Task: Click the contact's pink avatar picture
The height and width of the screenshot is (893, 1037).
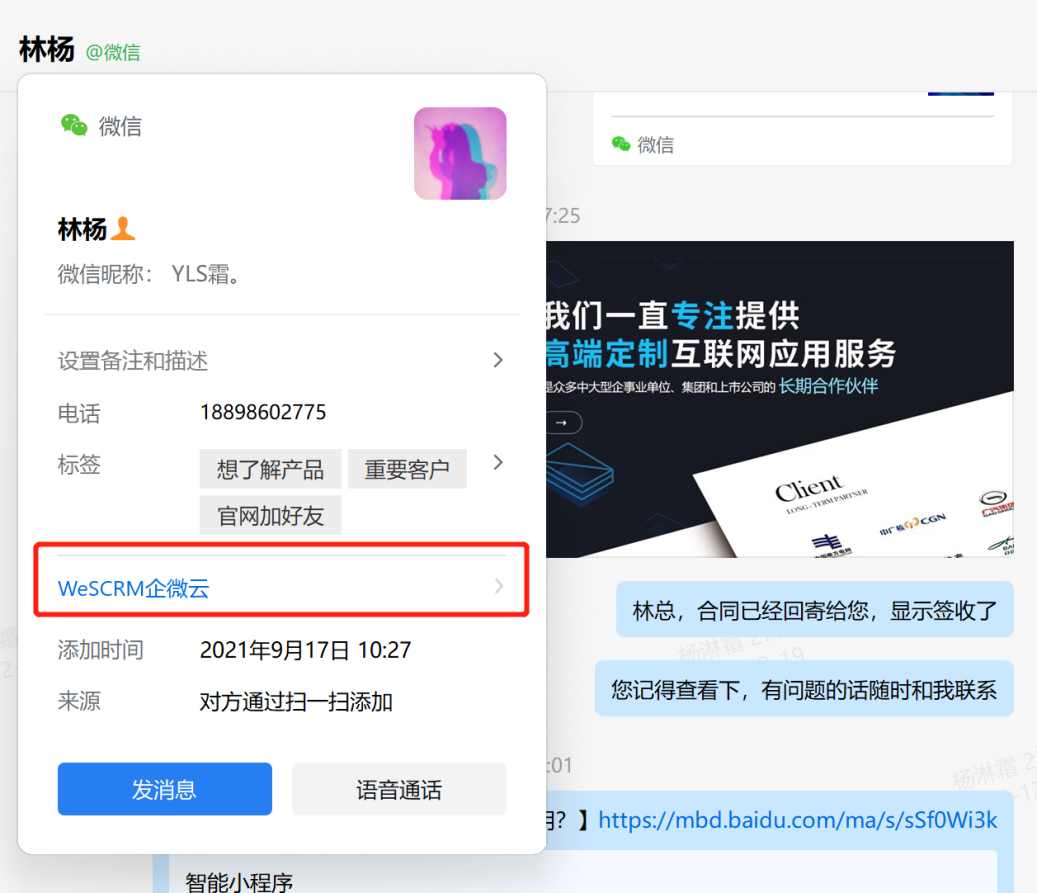Action: [x=460, y=154]
